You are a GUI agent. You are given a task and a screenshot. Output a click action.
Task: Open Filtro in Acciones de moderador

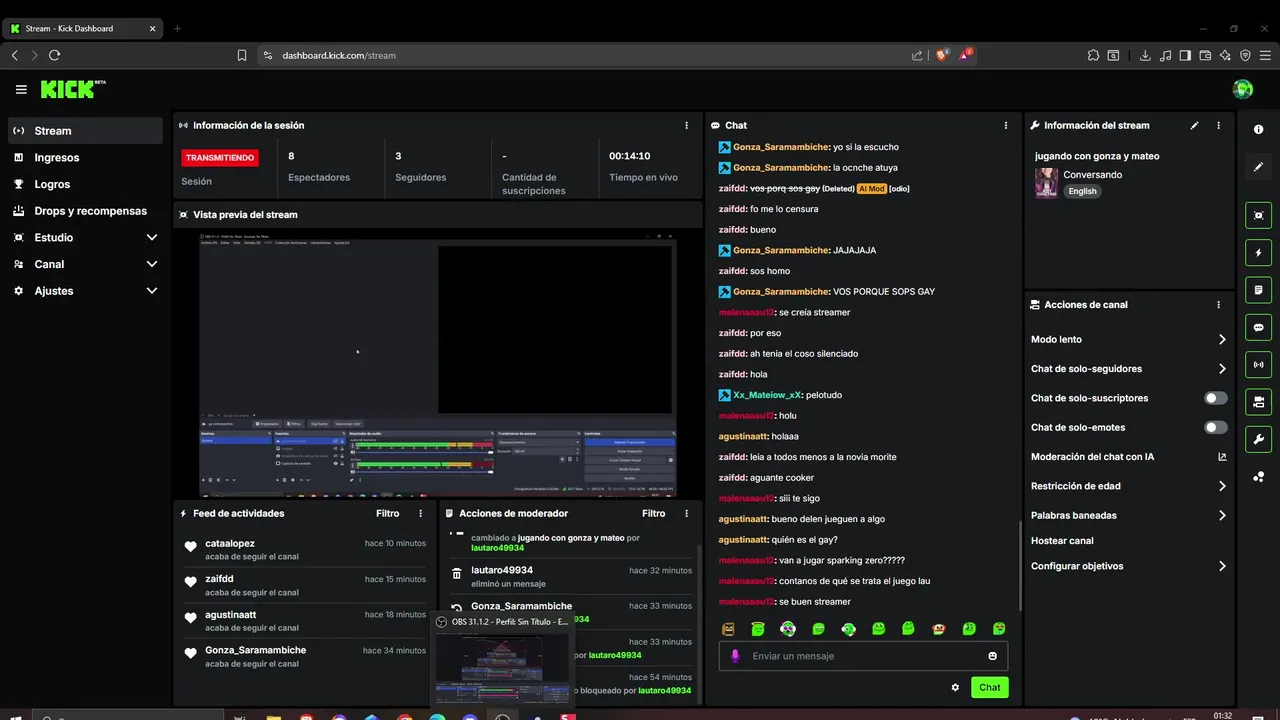653,514
